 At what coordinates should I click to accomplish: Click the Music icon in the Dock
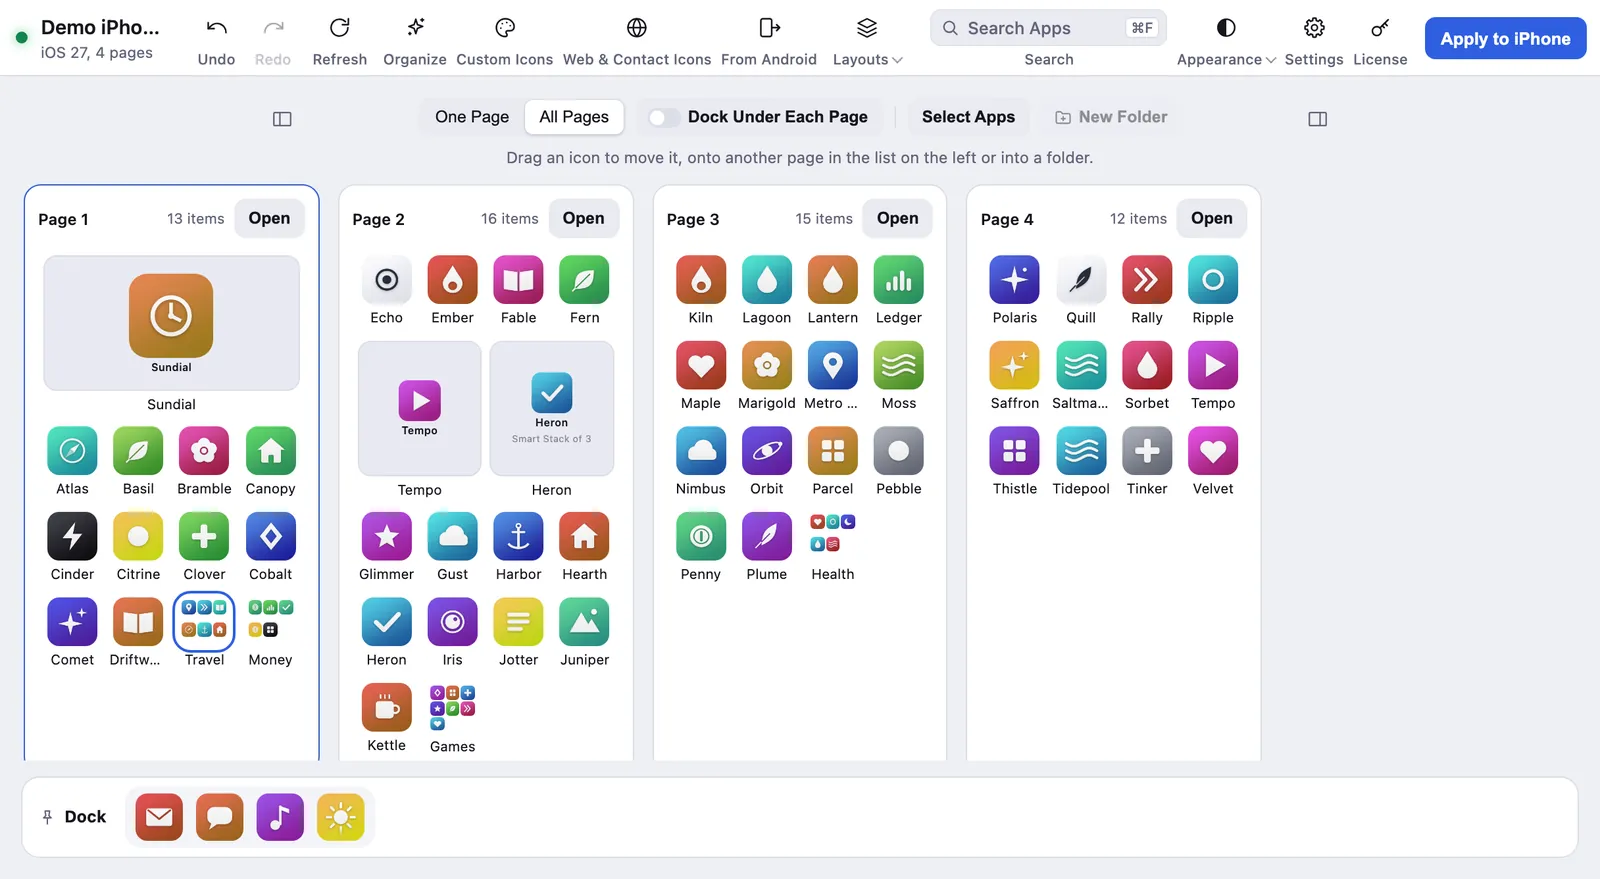point(280,817)
